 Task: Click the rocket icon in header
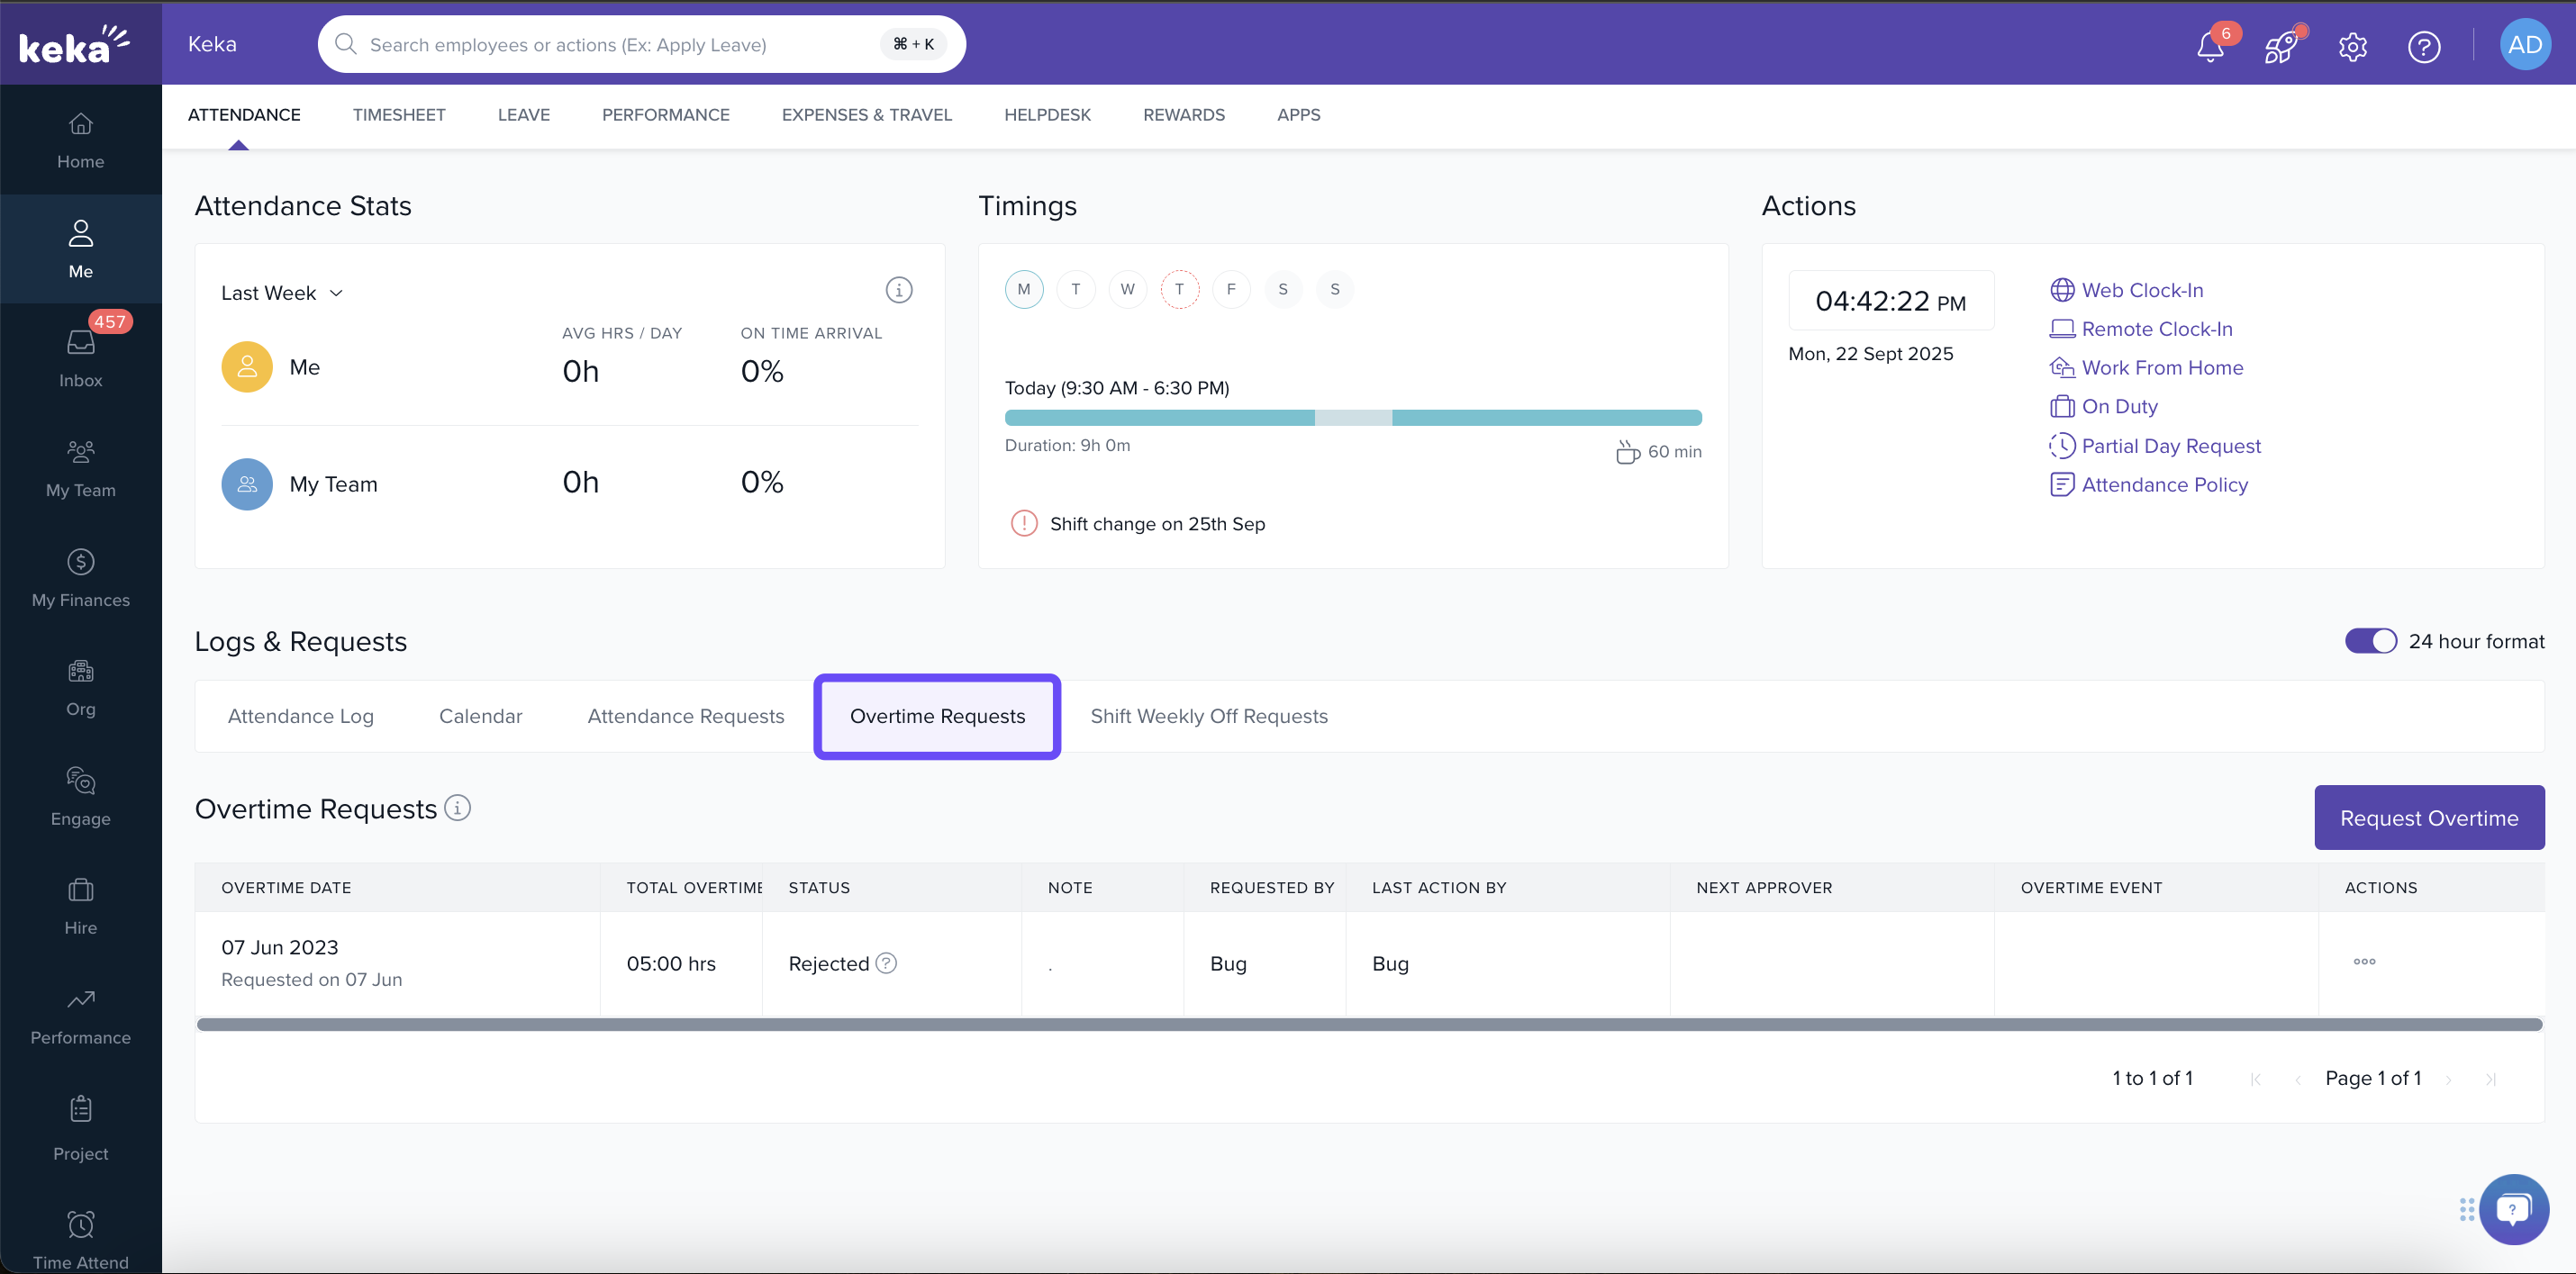click(2281, 46)
